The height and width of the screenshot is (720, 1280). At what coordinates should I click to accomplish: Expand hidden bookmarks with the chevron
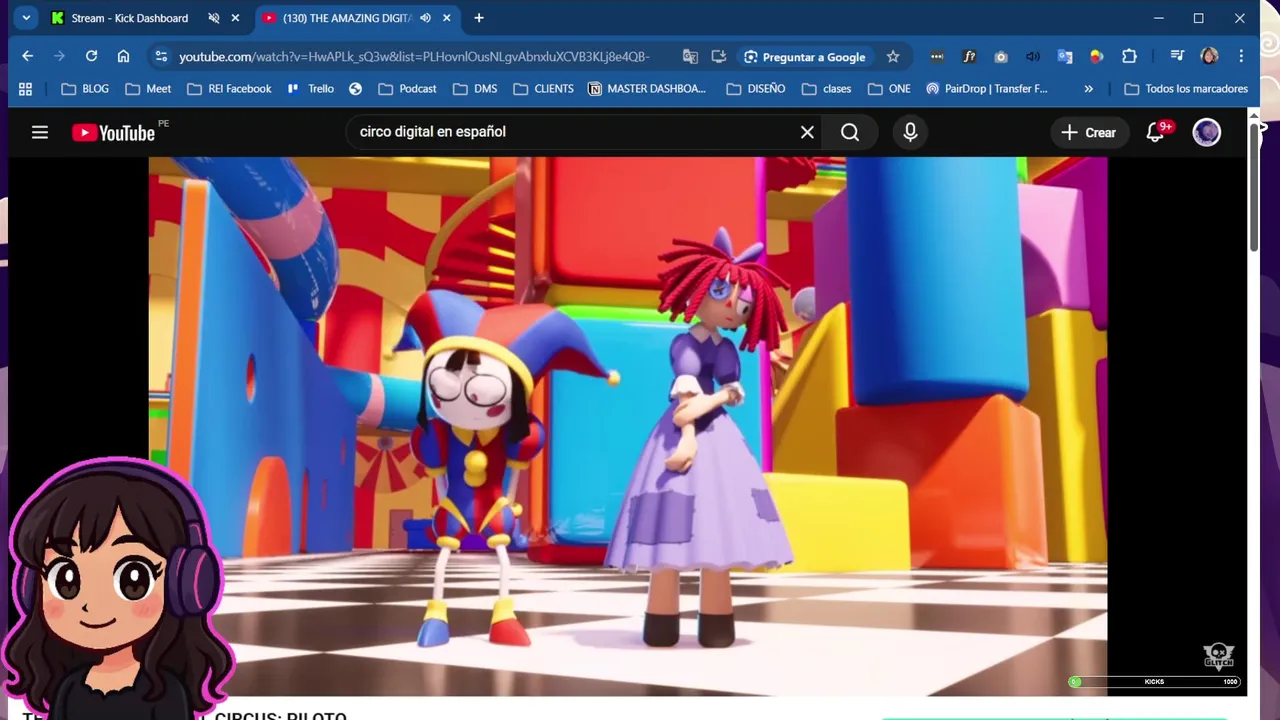(x=1088, y=89)
